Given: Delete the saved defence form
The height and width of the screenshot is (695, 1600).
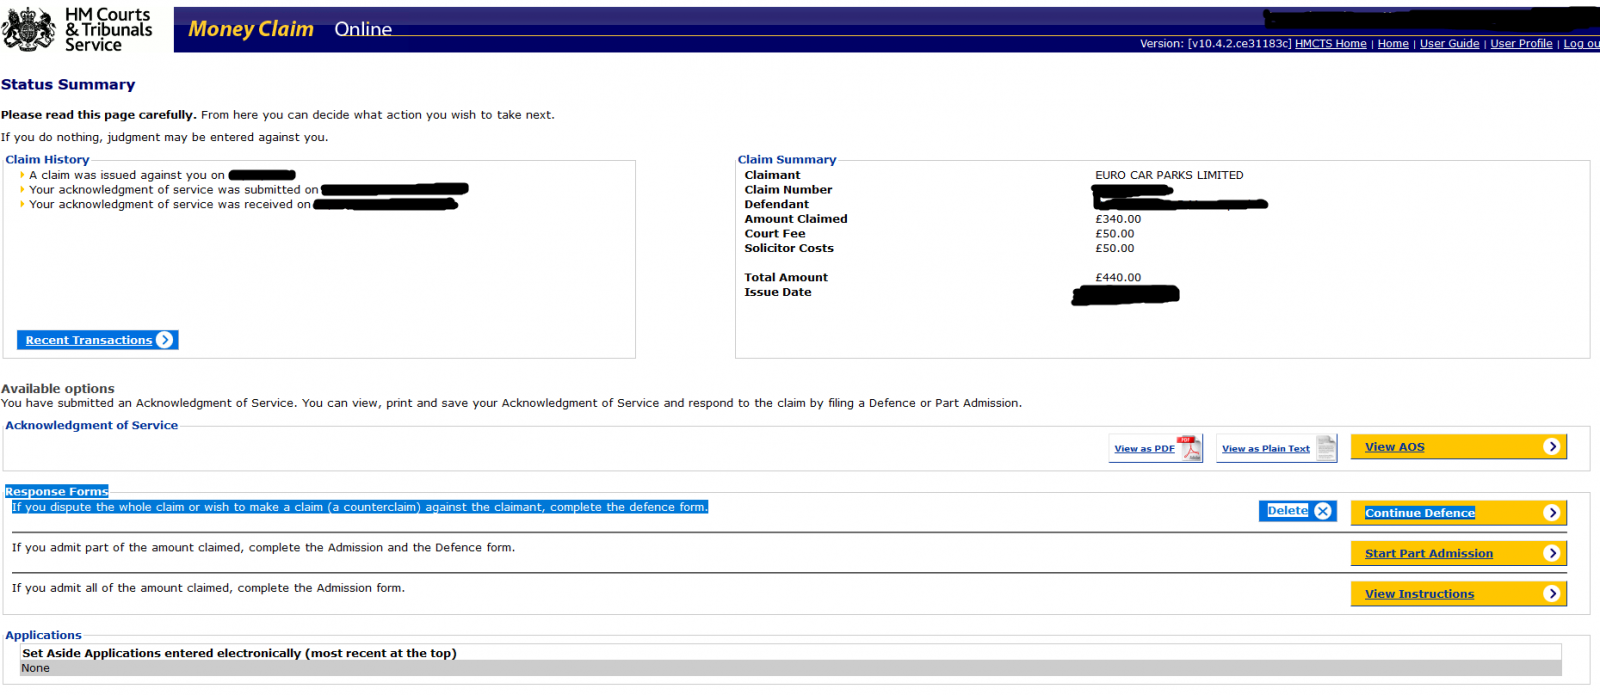Looking at the screenshot, I should pos(1288,511).
